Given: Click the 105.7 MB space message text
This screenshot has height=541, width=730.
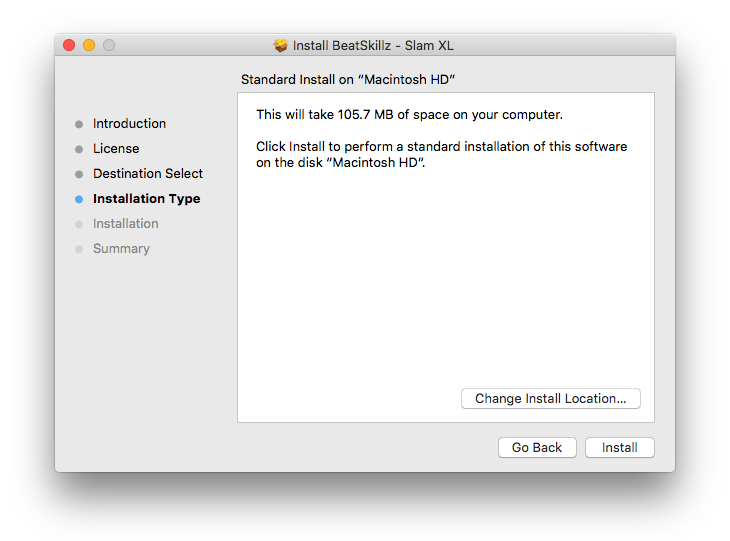Looking at the screenshot, I should click(409, 115).
